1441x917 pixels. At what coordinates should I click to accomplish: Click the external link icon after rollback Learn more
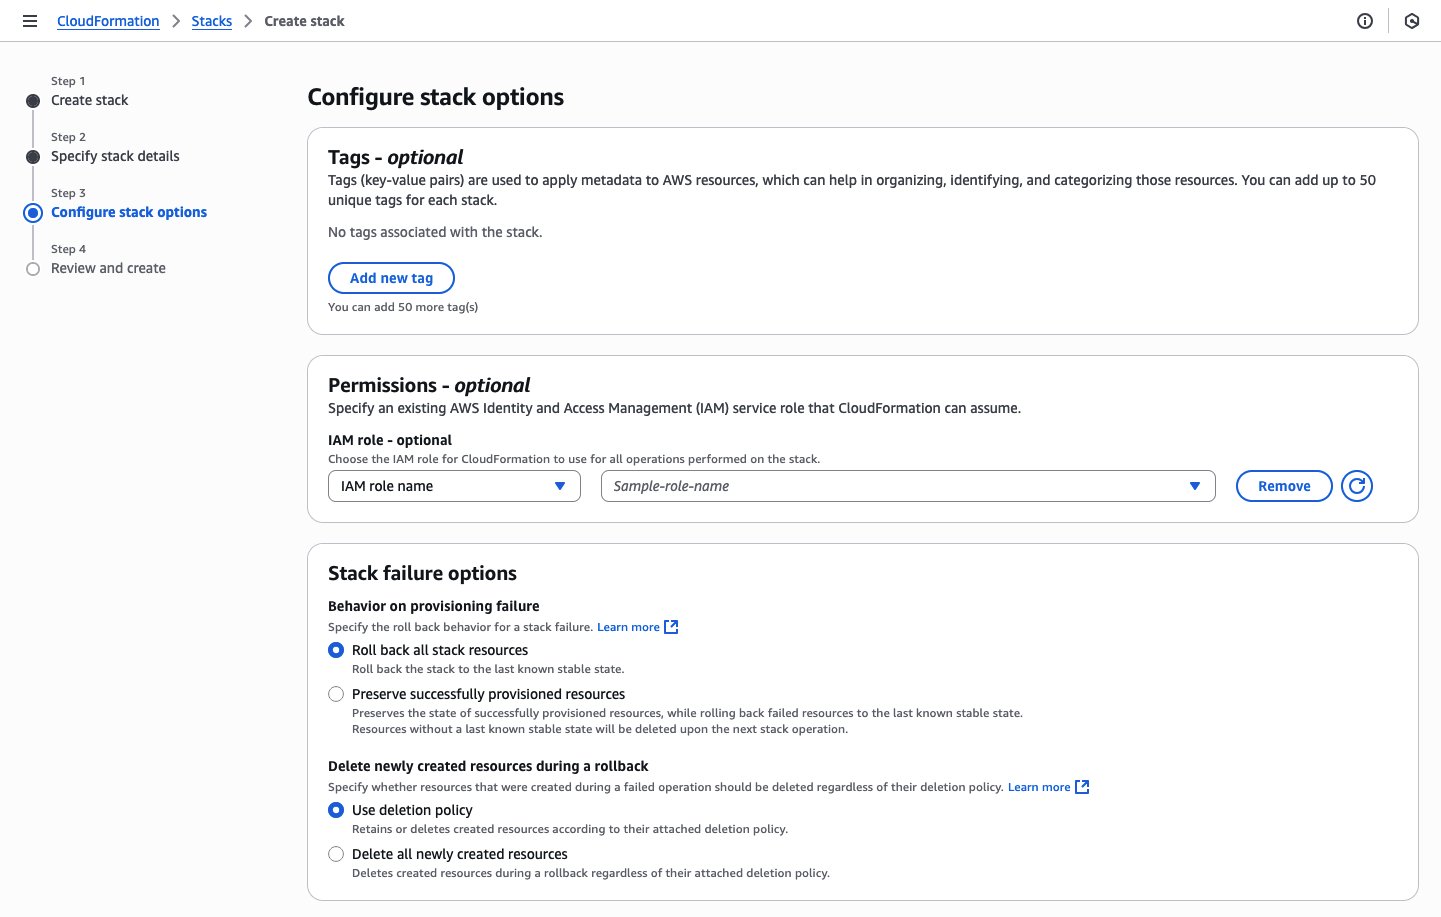pyautogui.click(x=1082, y=787)
